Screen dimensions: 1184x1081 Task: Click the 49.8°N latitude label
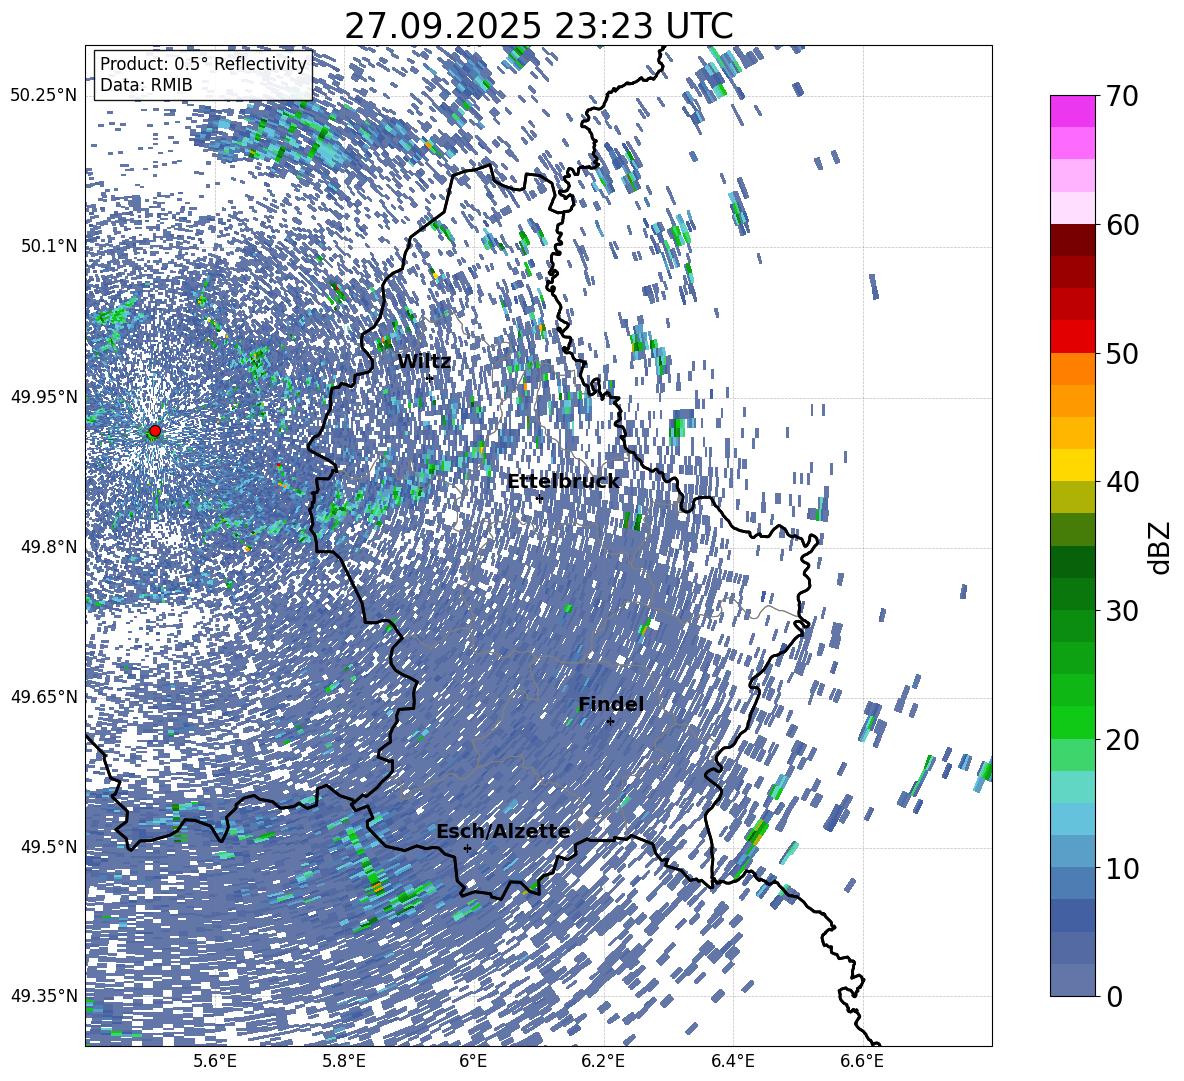pyautogui.click(x=48, y=547)
